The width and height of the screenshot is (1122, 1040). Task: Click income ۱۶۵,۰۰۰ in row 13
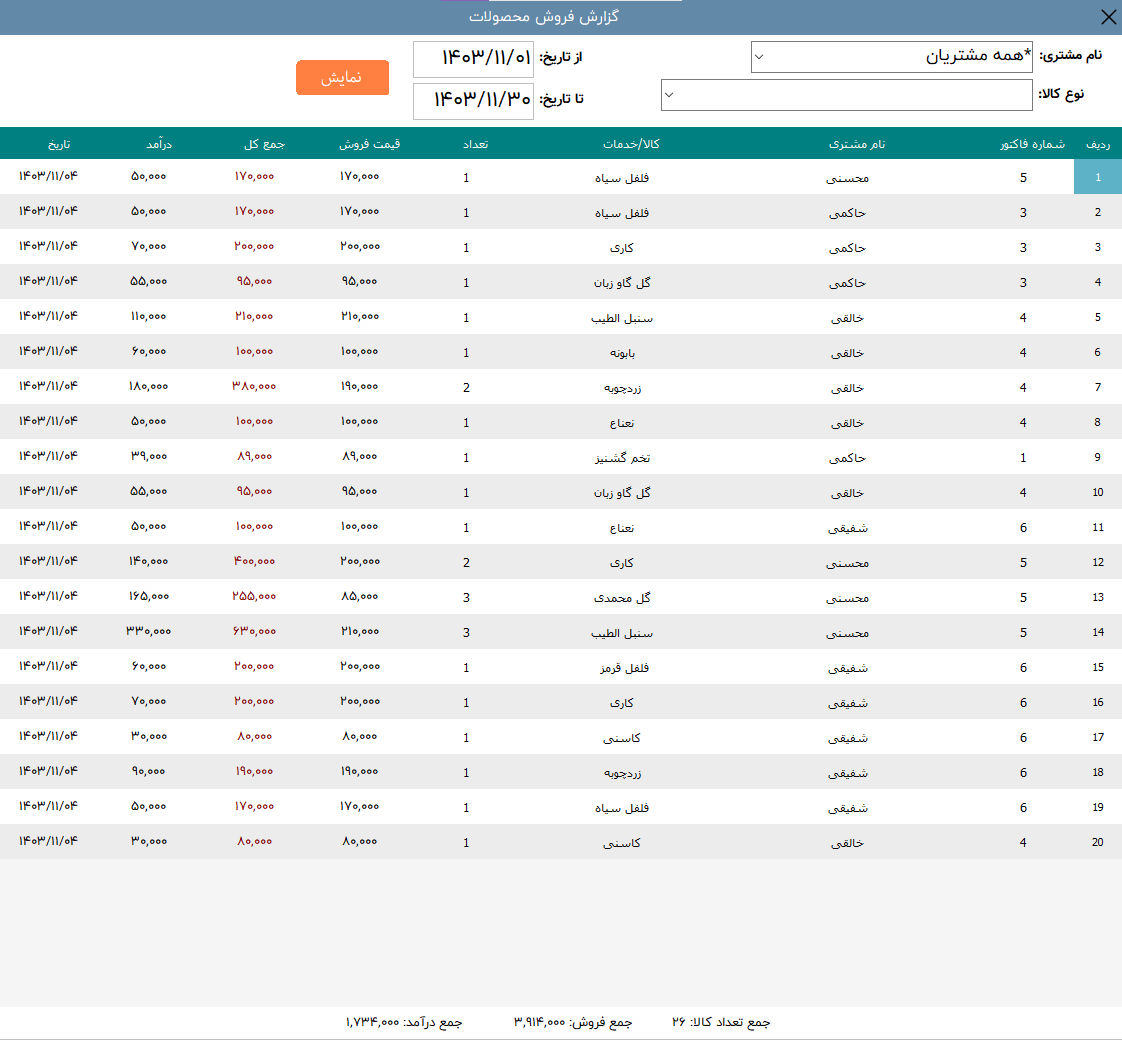click(149, 596)
